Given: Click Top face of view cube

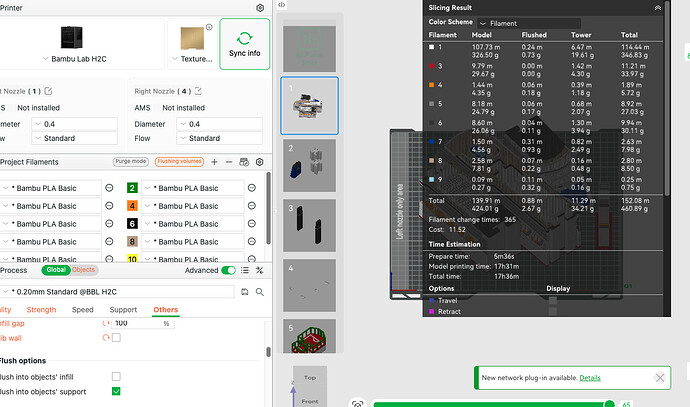Looking at the screenshot, I should [x=310, y=378].
